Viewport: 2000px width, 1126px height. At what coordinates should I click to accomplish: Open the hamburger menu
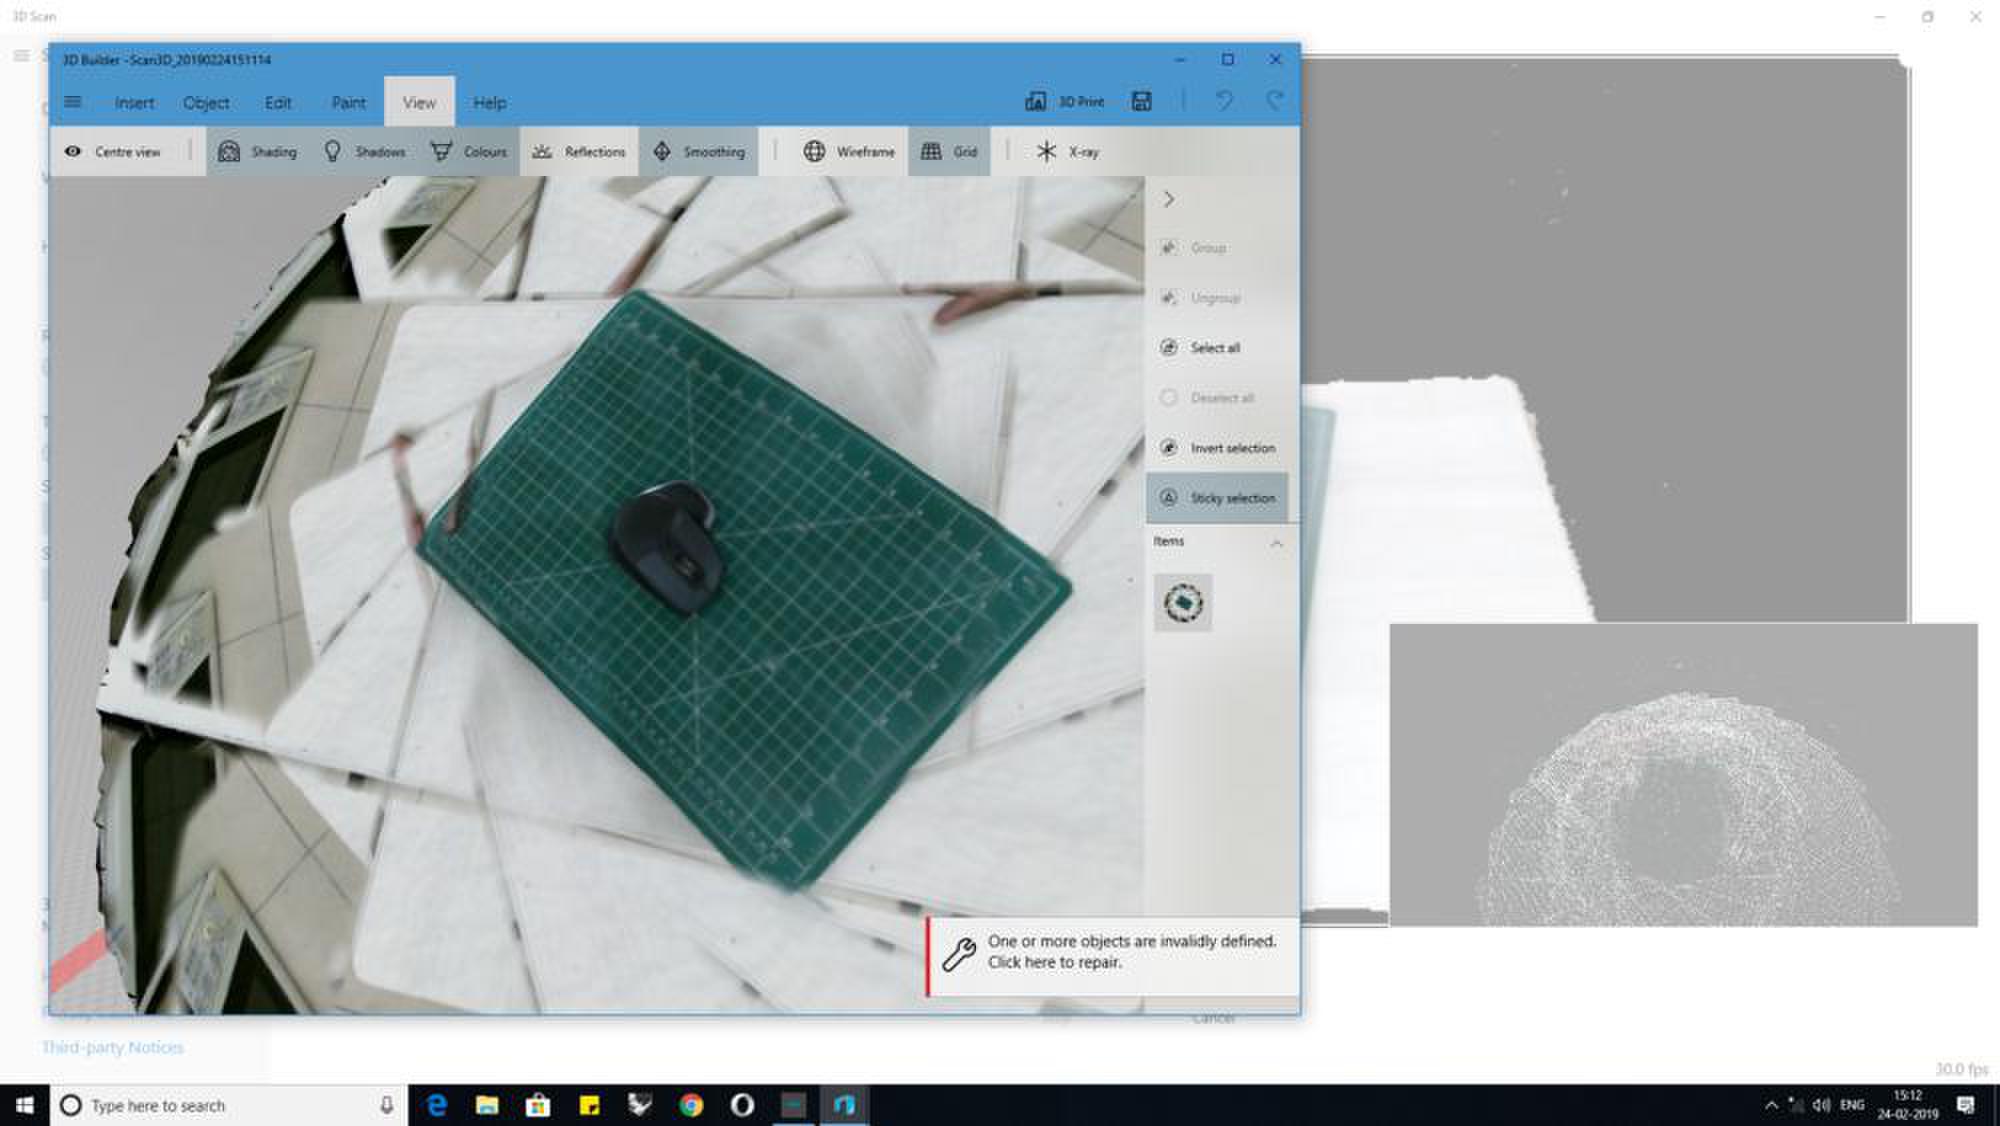73,102
